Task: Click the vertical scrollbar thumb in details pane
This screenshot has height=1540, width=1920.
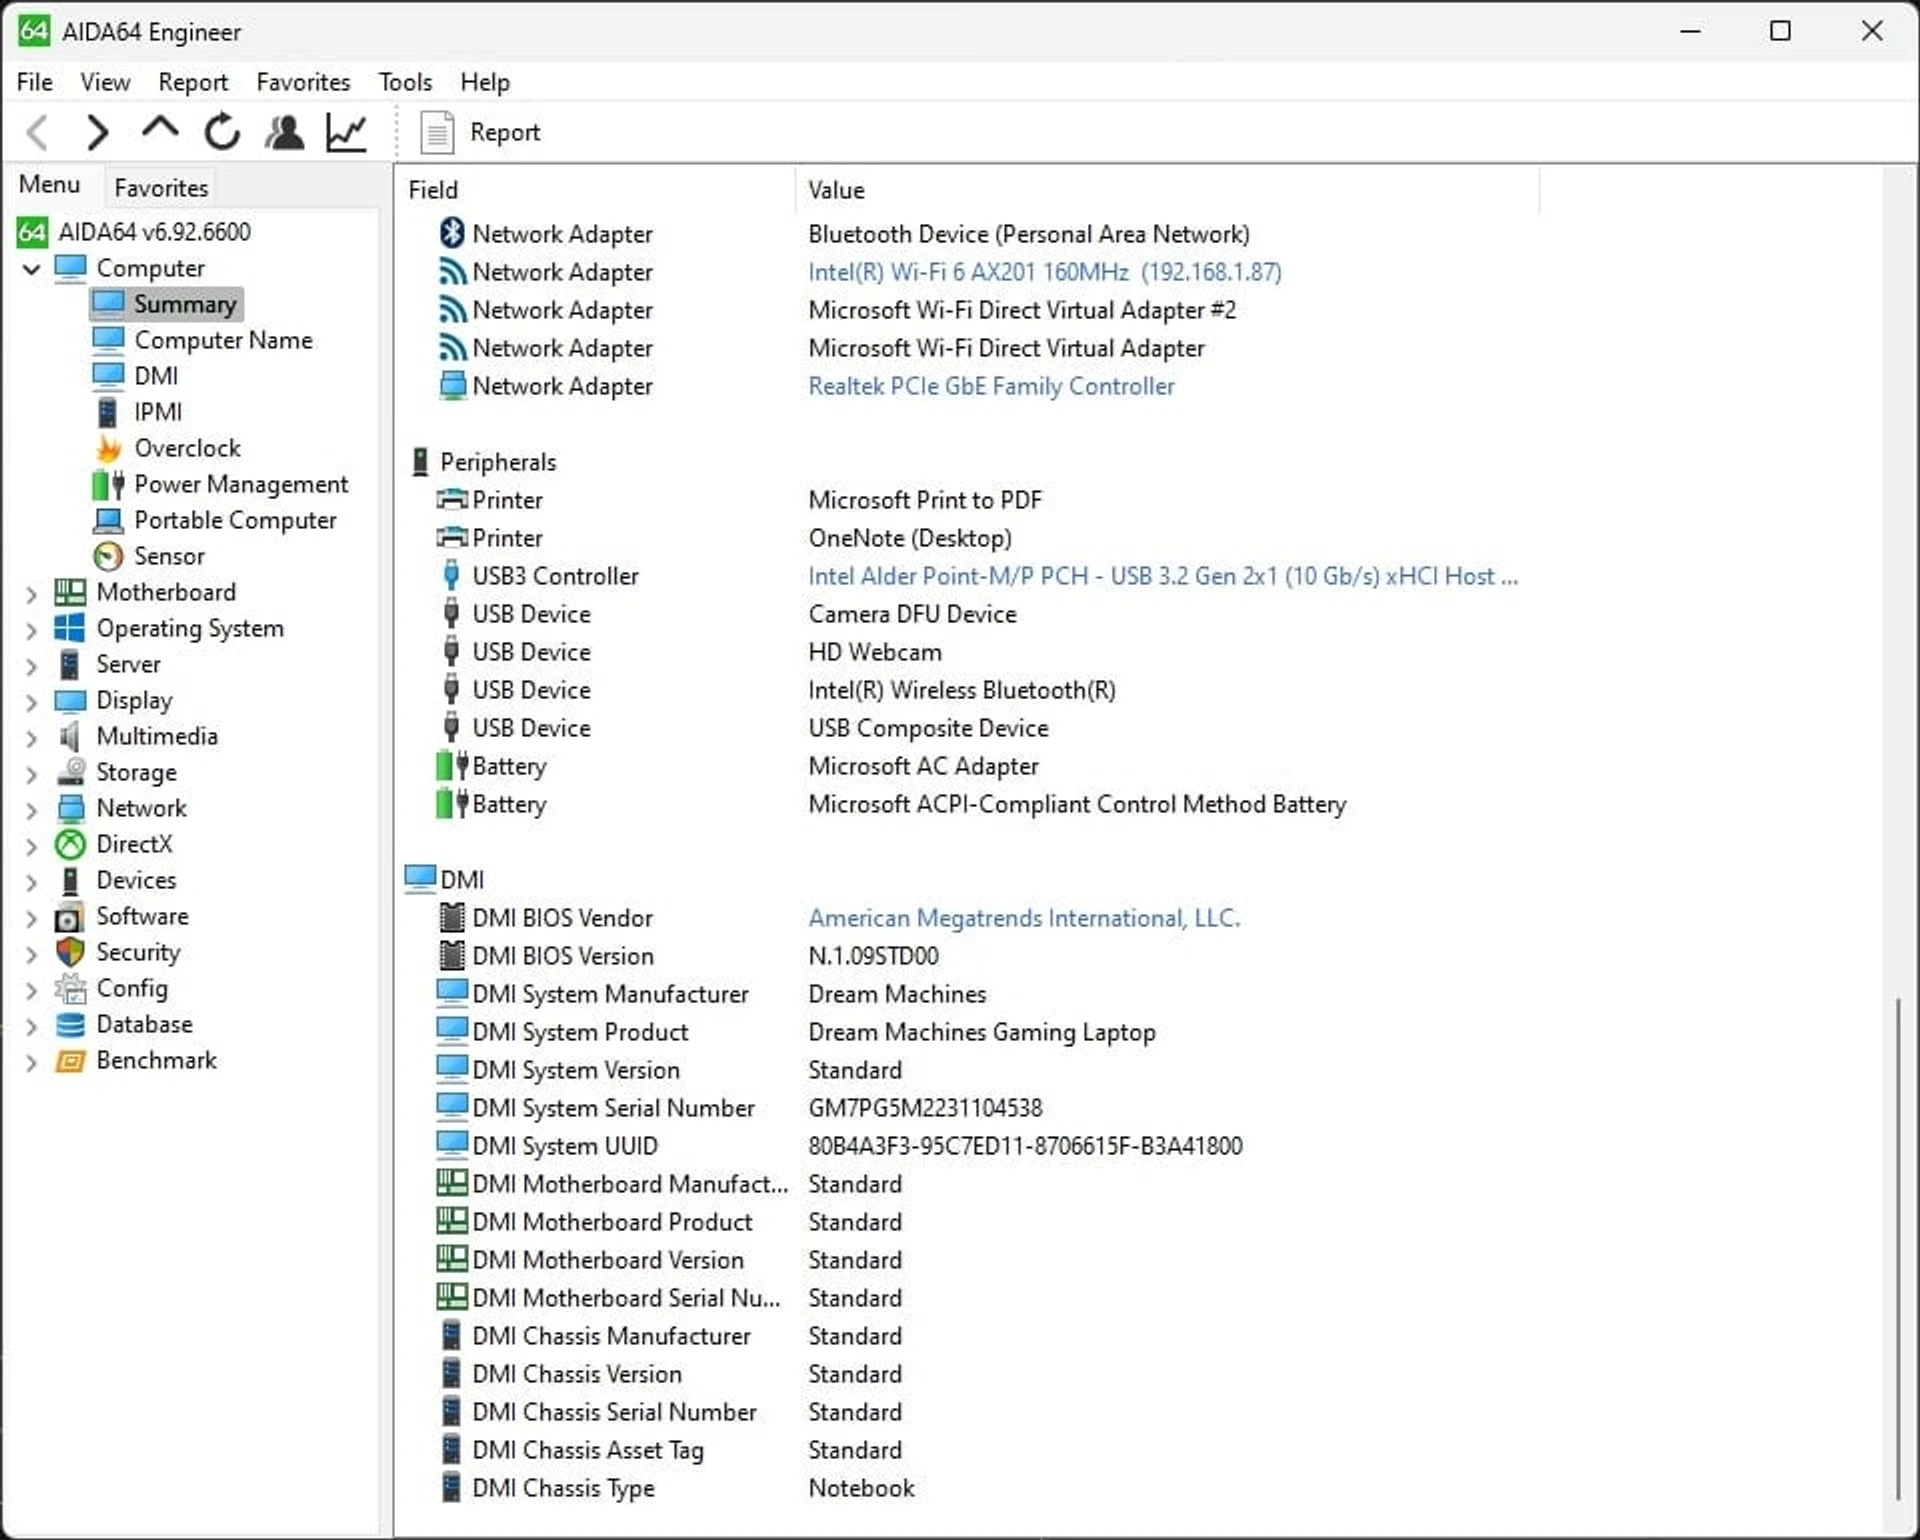Action: click(x=1897, y=1248)
